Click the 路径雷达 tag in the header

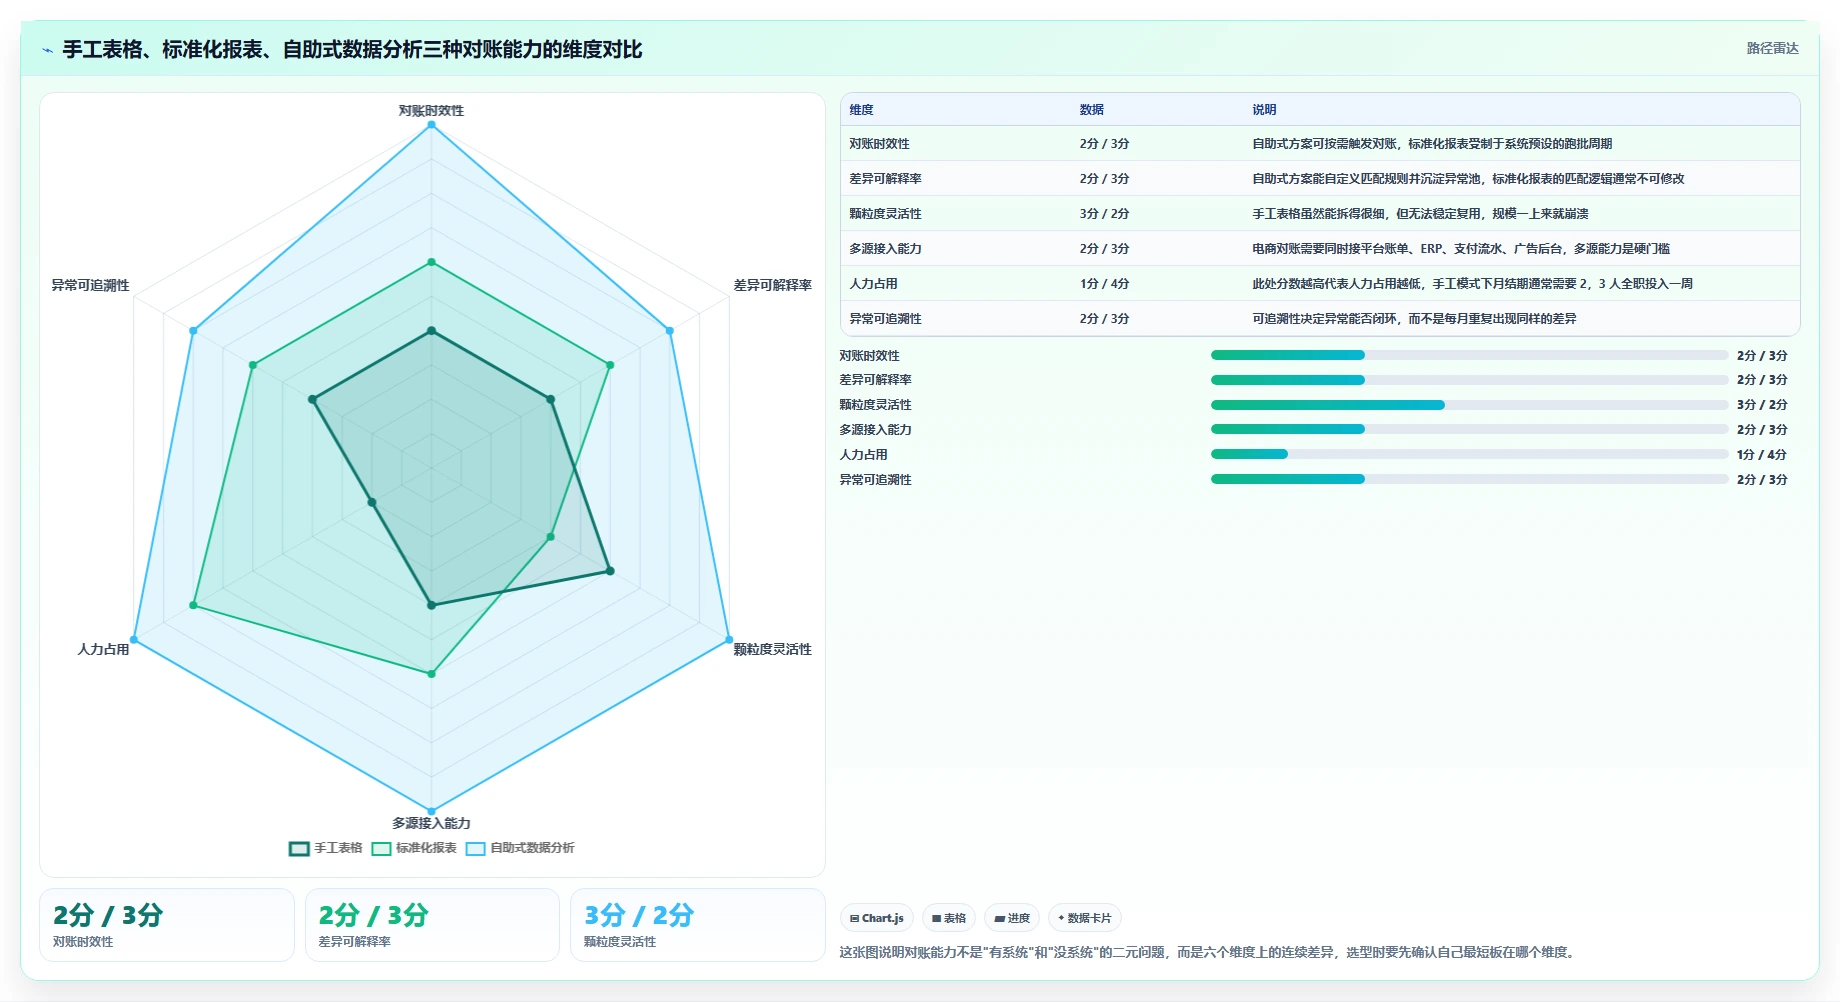1772,48
